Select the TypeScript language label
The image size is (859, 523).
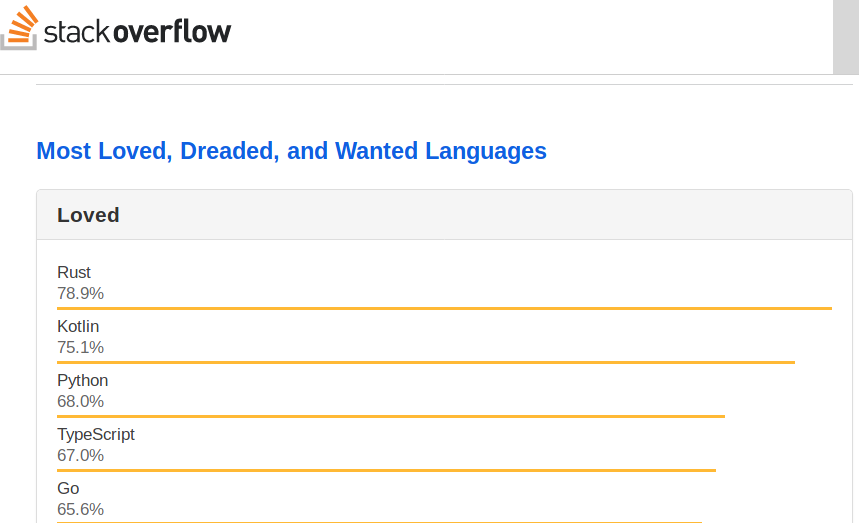click(95, 434)
